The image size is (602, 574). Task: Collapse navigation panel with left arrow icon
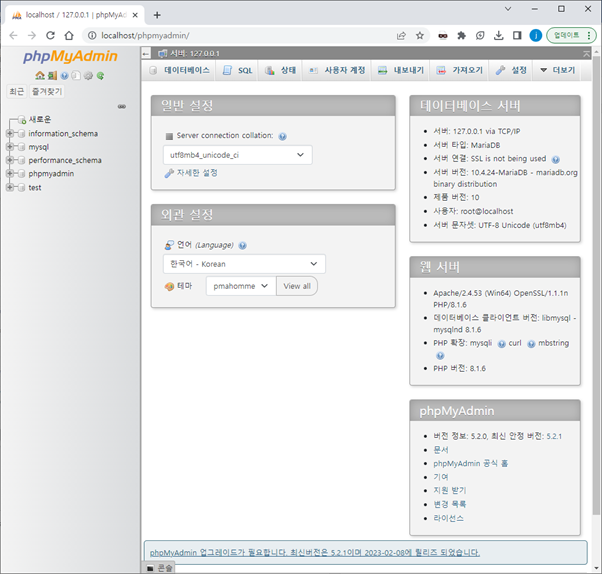(x=146, y=54)
